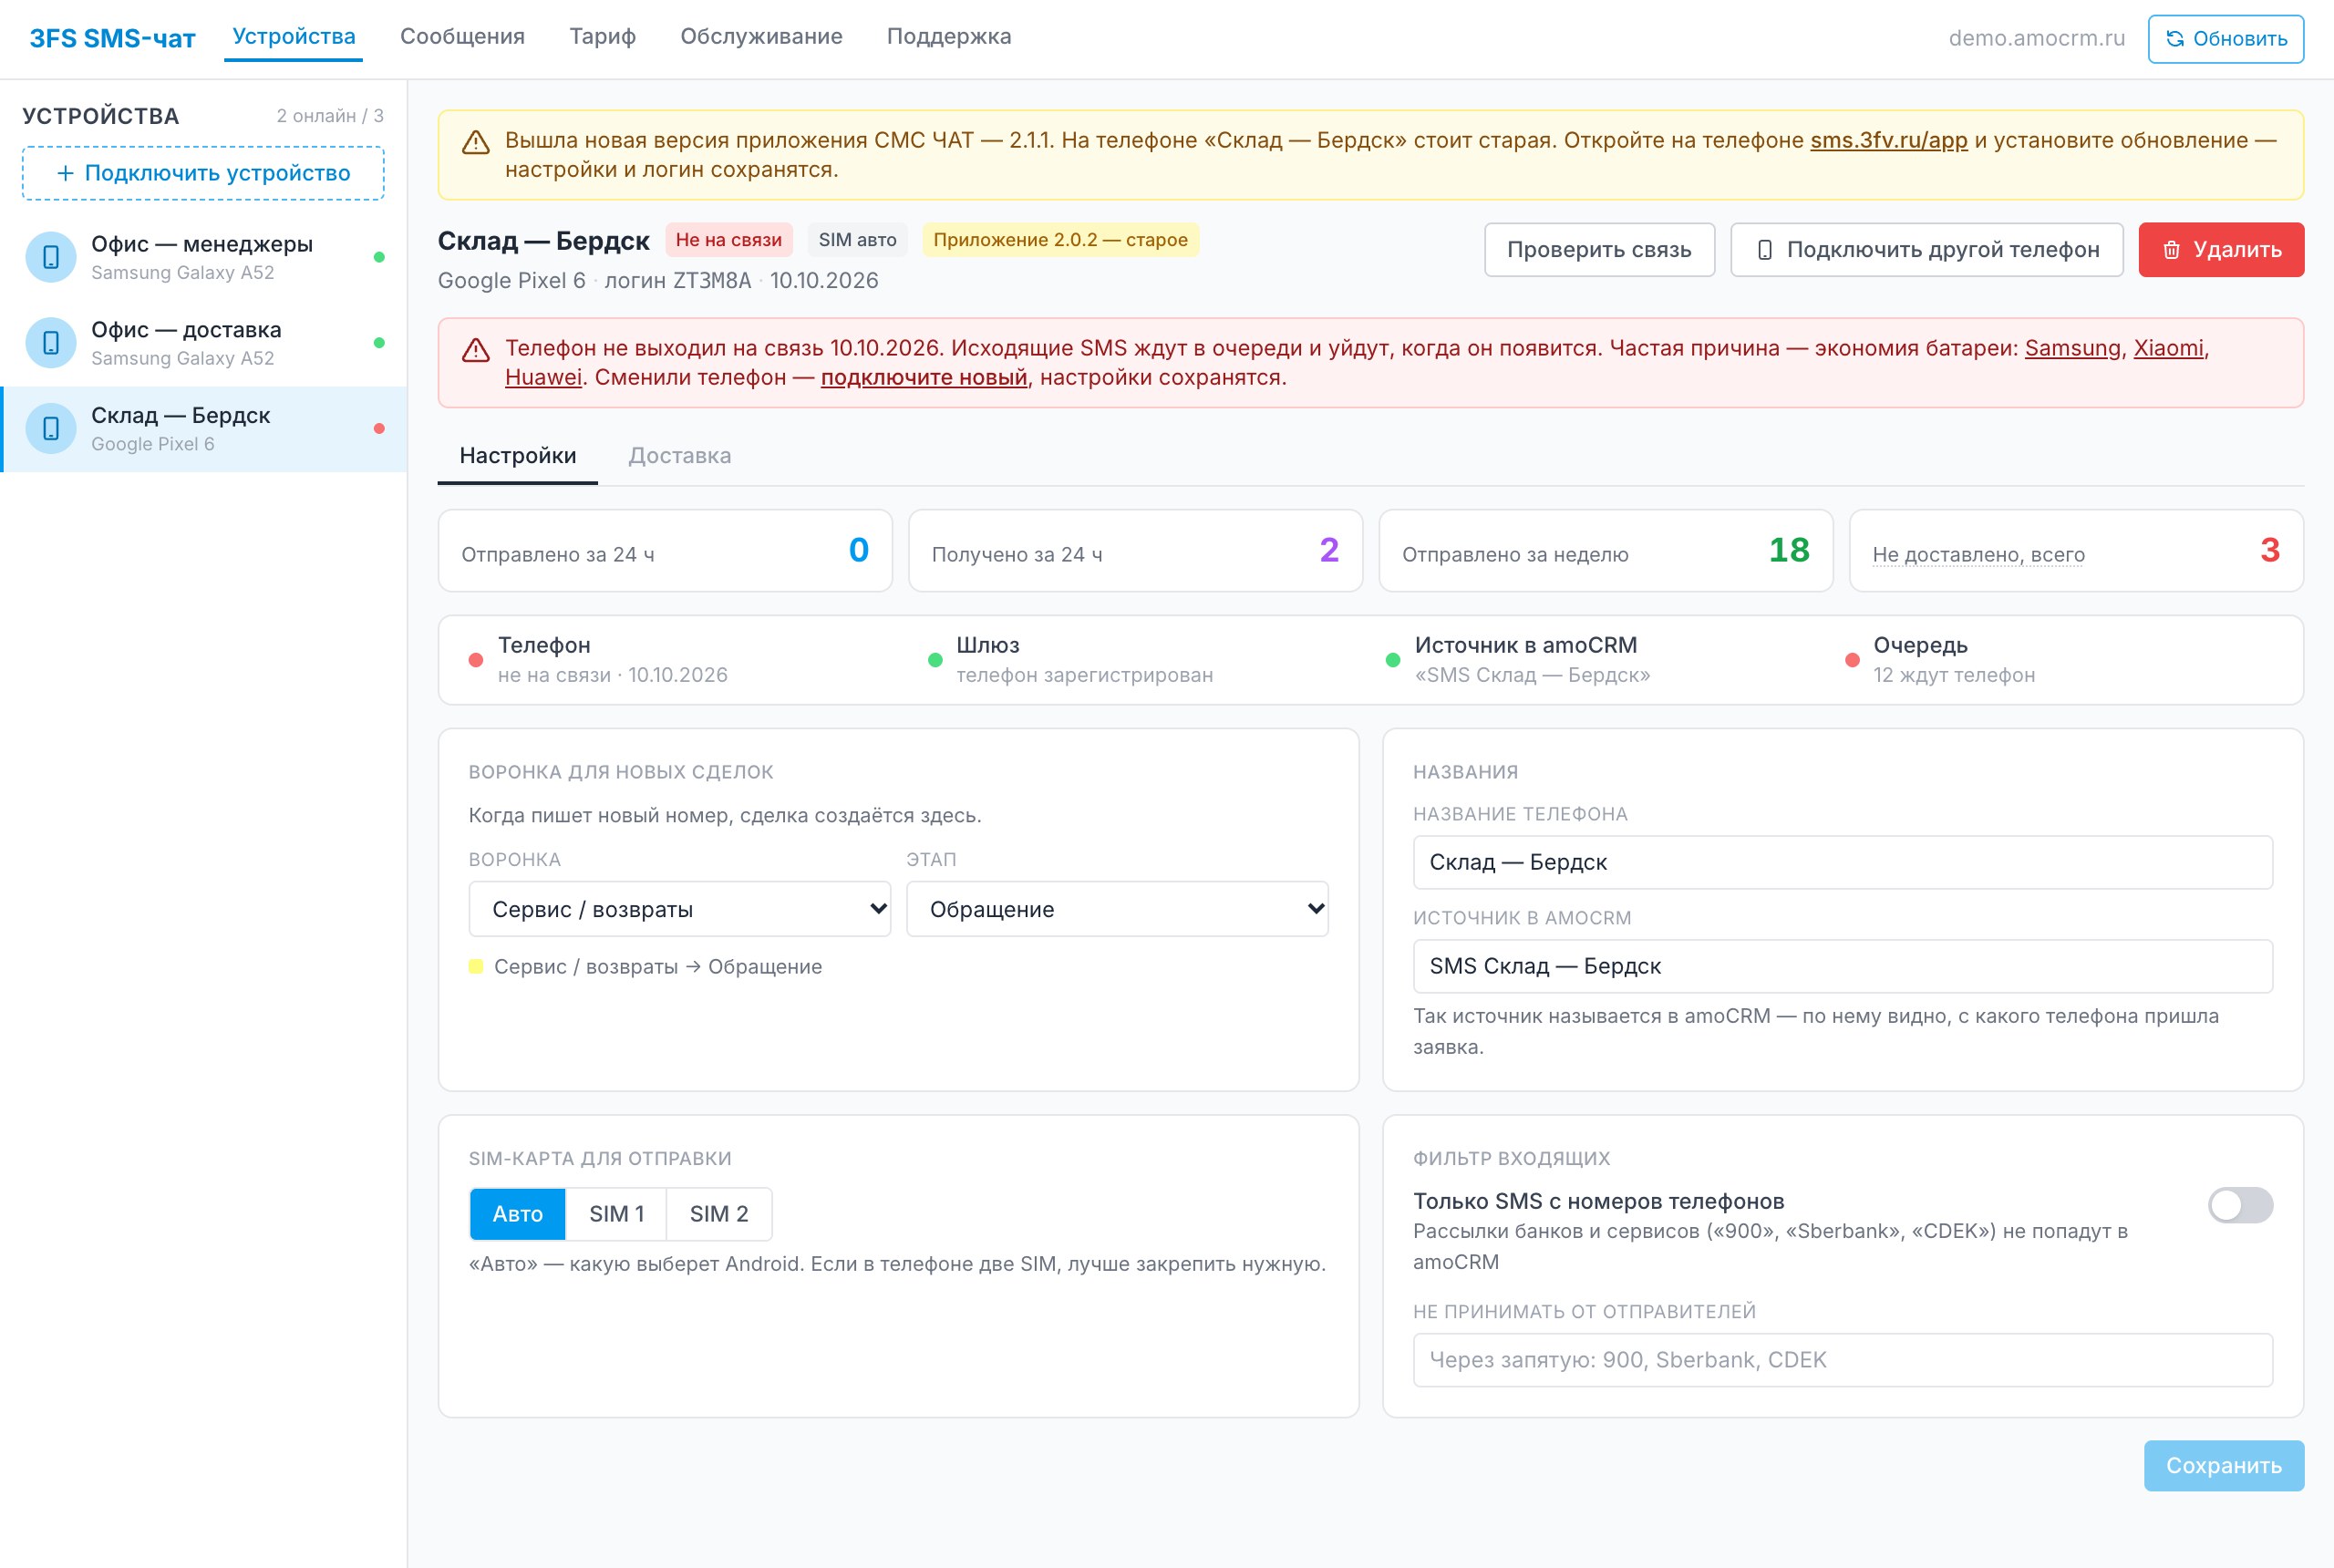Click the Приложение 2.0.2 — старое badge

pos(1060,240)
